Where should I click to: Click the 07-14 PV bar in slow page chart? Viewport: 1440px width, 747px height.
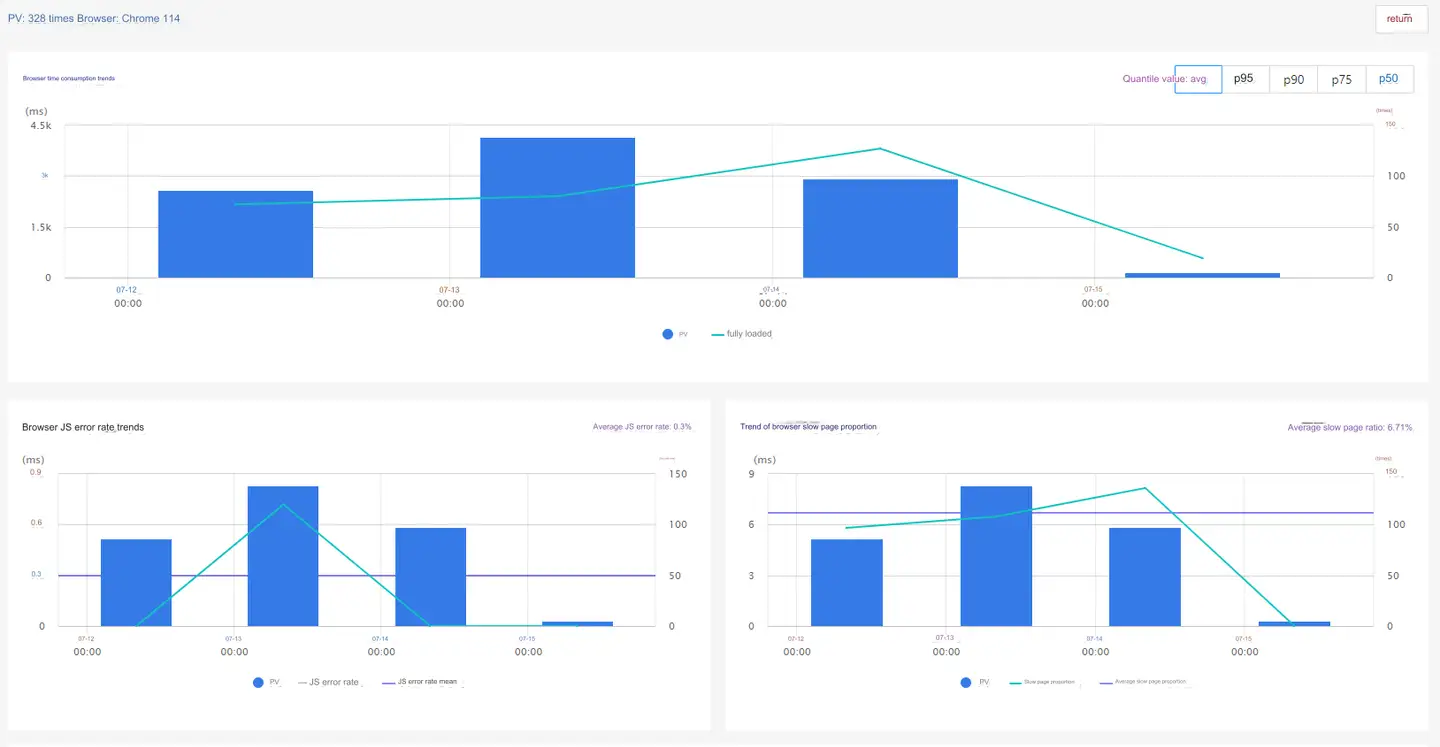[1145, 577]
